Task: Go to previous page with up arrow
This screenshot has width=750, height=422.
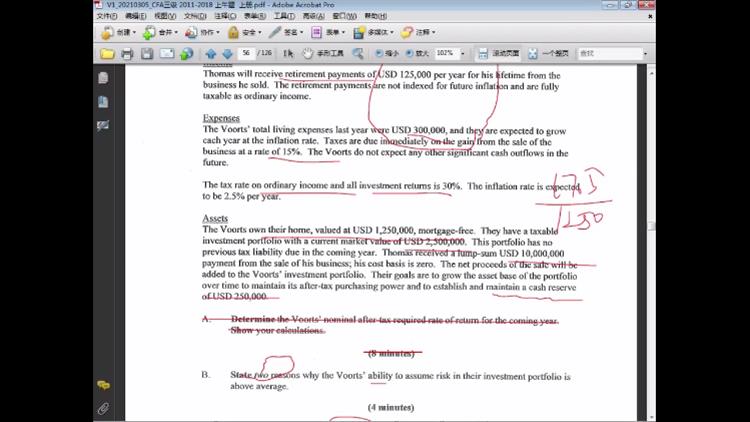Action: (210, 53)
